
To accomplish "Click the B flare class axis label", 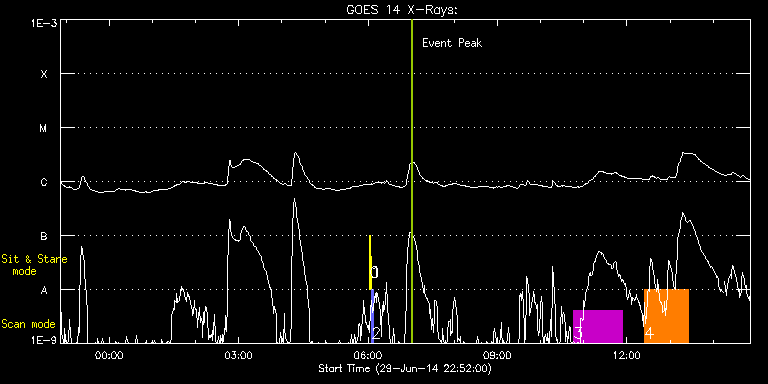I will point(44,236).
